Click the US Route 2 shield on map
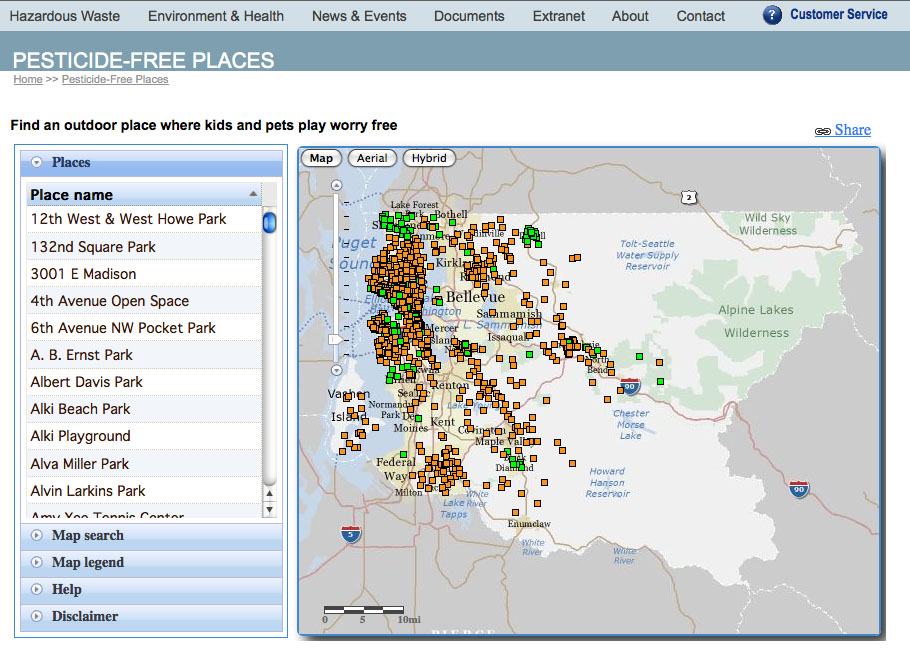910x656 pixels. [689, 197]
